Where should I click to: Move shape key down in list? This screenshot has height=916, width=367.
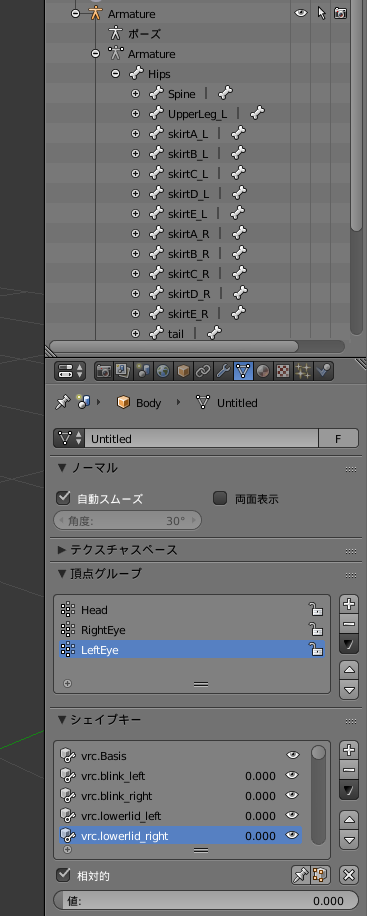tap(349, 839)
